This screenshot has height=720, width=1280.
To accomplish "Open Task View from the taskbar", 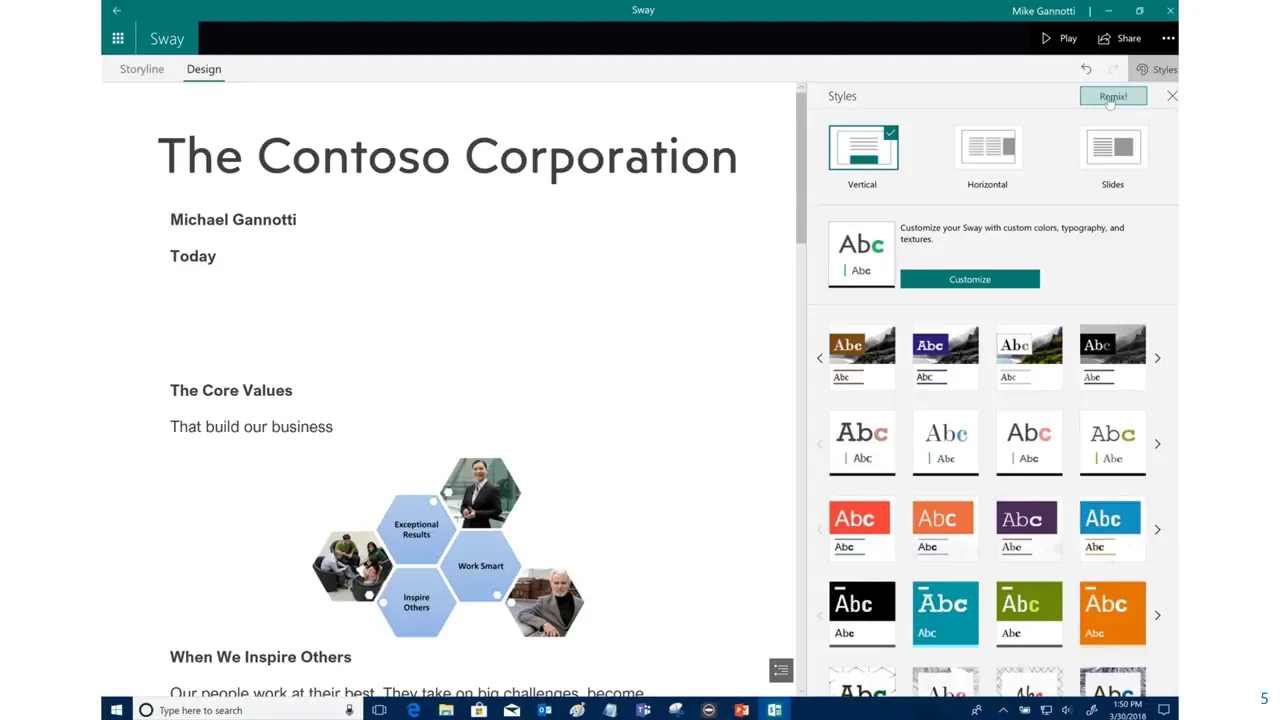I will 379,710.
